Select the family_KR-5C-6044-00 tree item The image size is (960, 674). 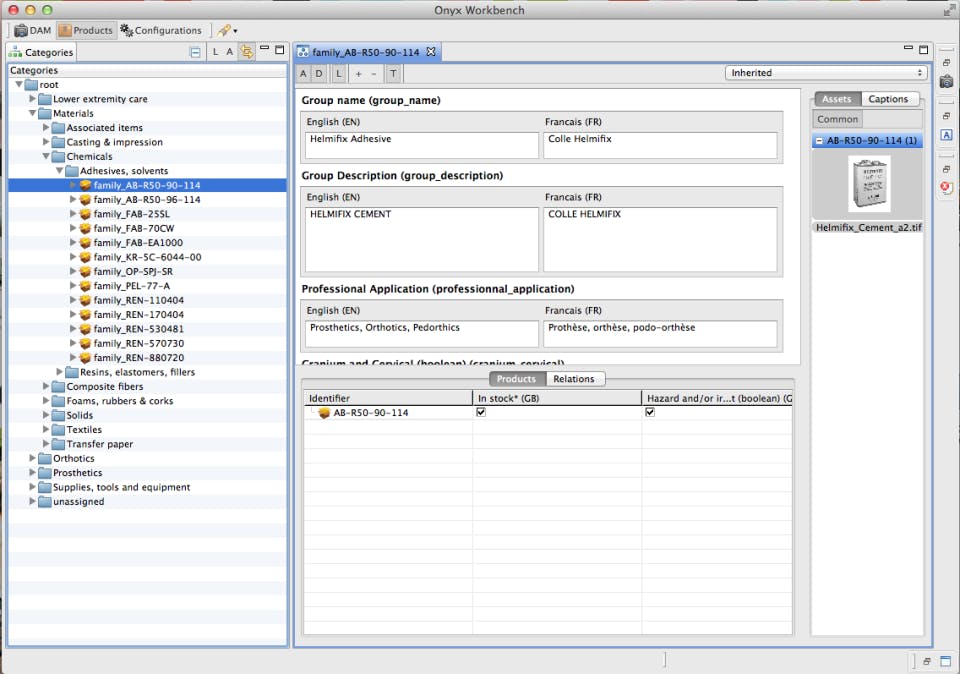point(148,257)
